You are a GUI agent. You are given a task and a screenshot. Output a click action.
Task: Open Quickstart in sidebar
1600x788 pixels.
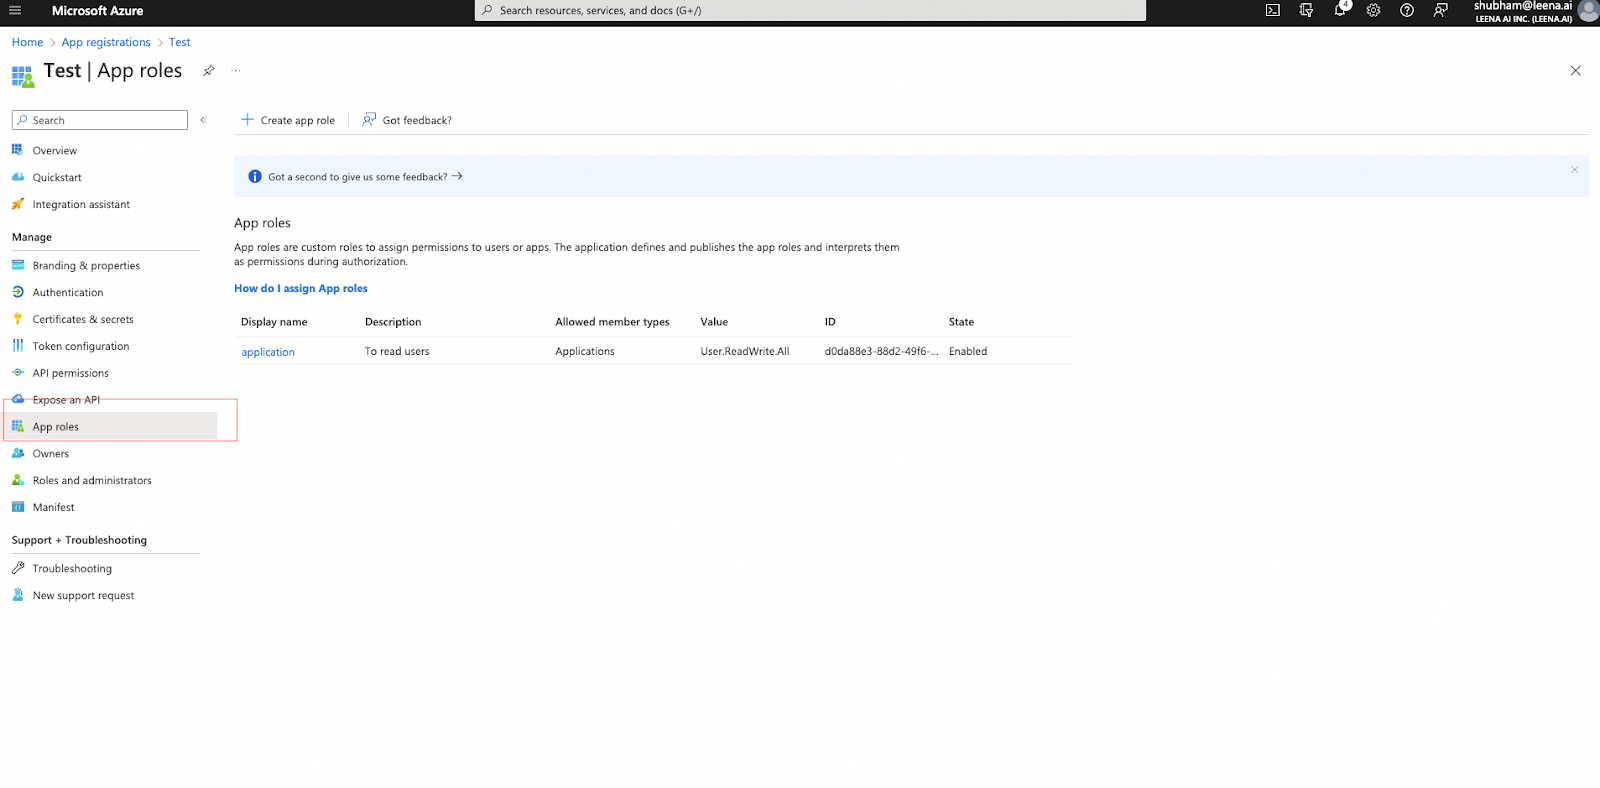coord(57,178)
